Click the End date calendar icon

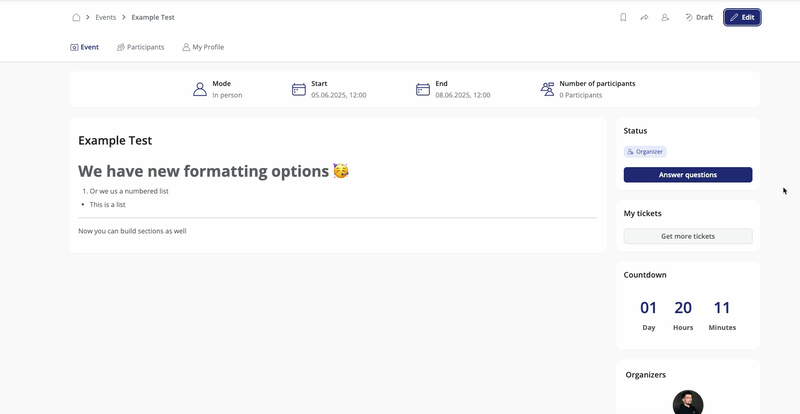[422, 89]
